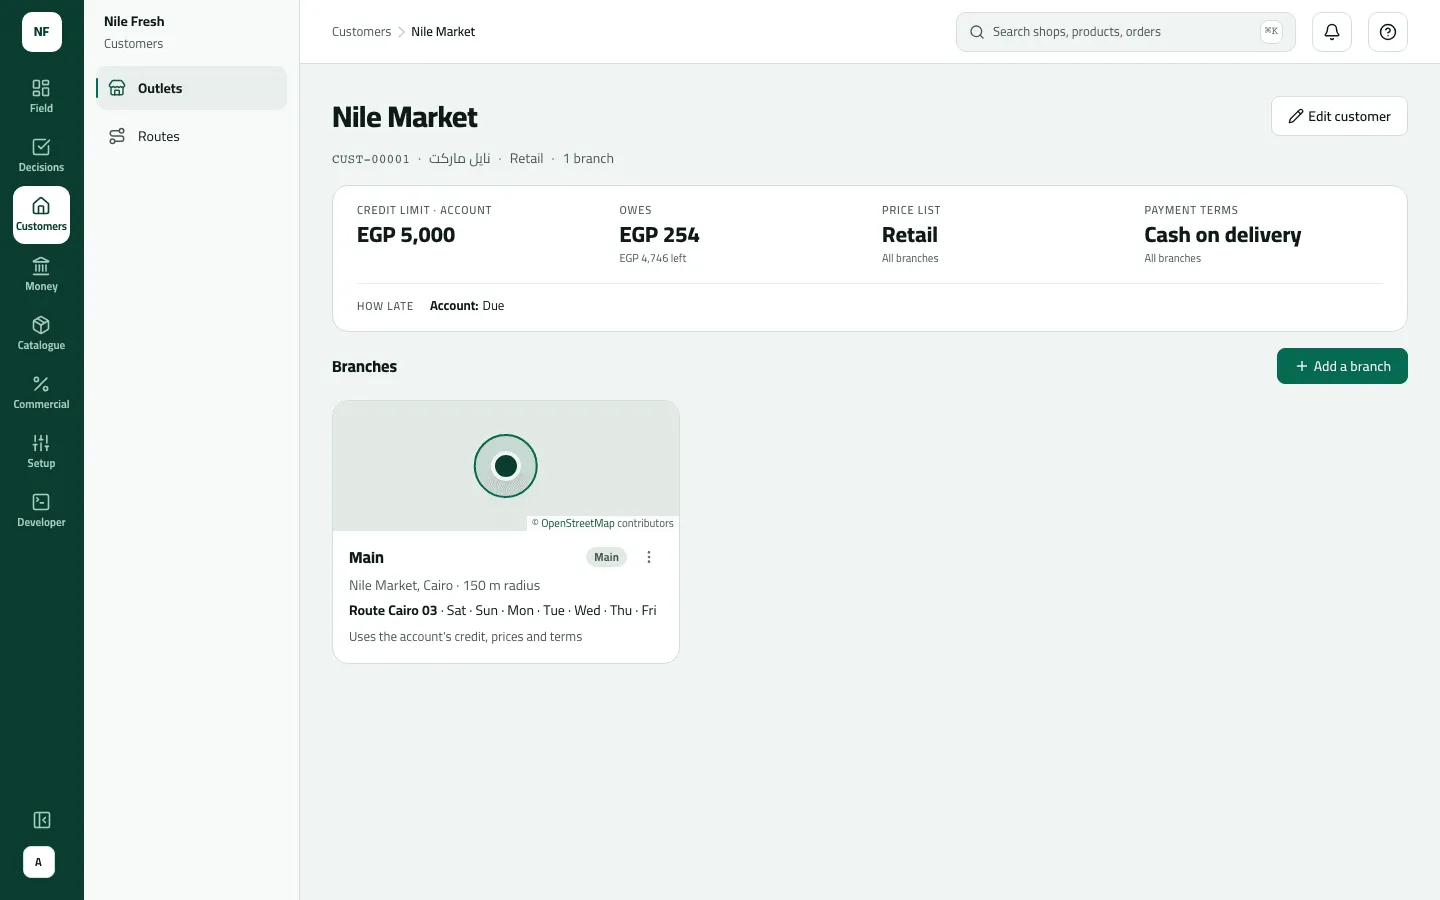This screenshot has width=1440, height=900.
Task: Open the Field section in the sidebar
Action: click(x=41, y=97)
